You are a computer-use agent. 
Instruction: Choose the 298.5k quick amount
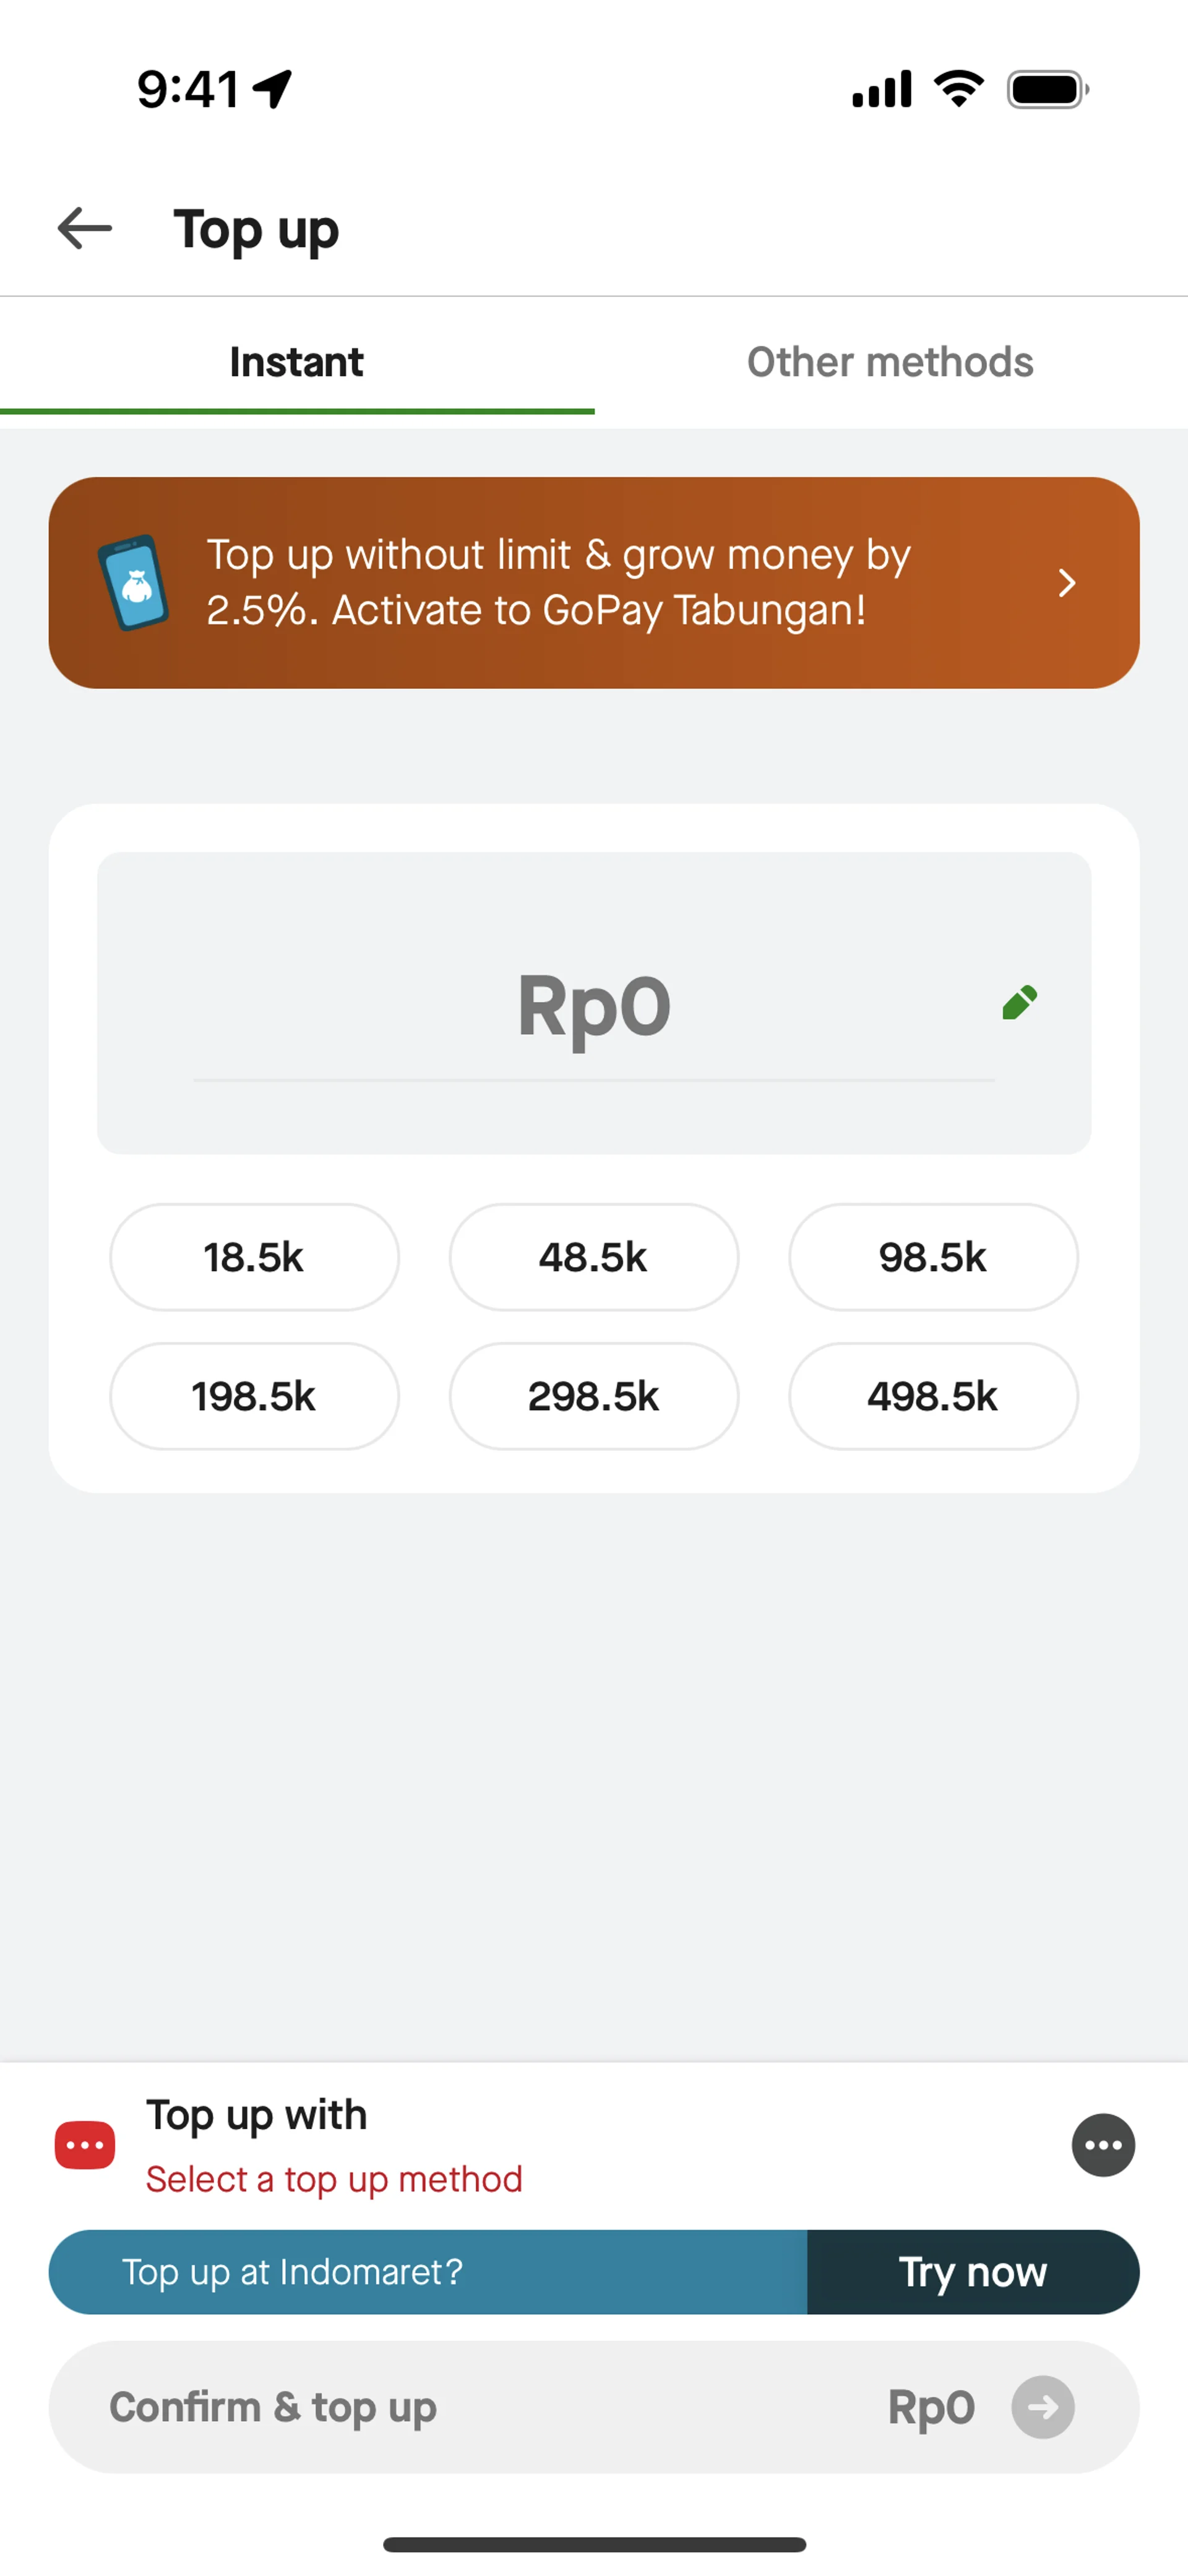[594, 1396]
